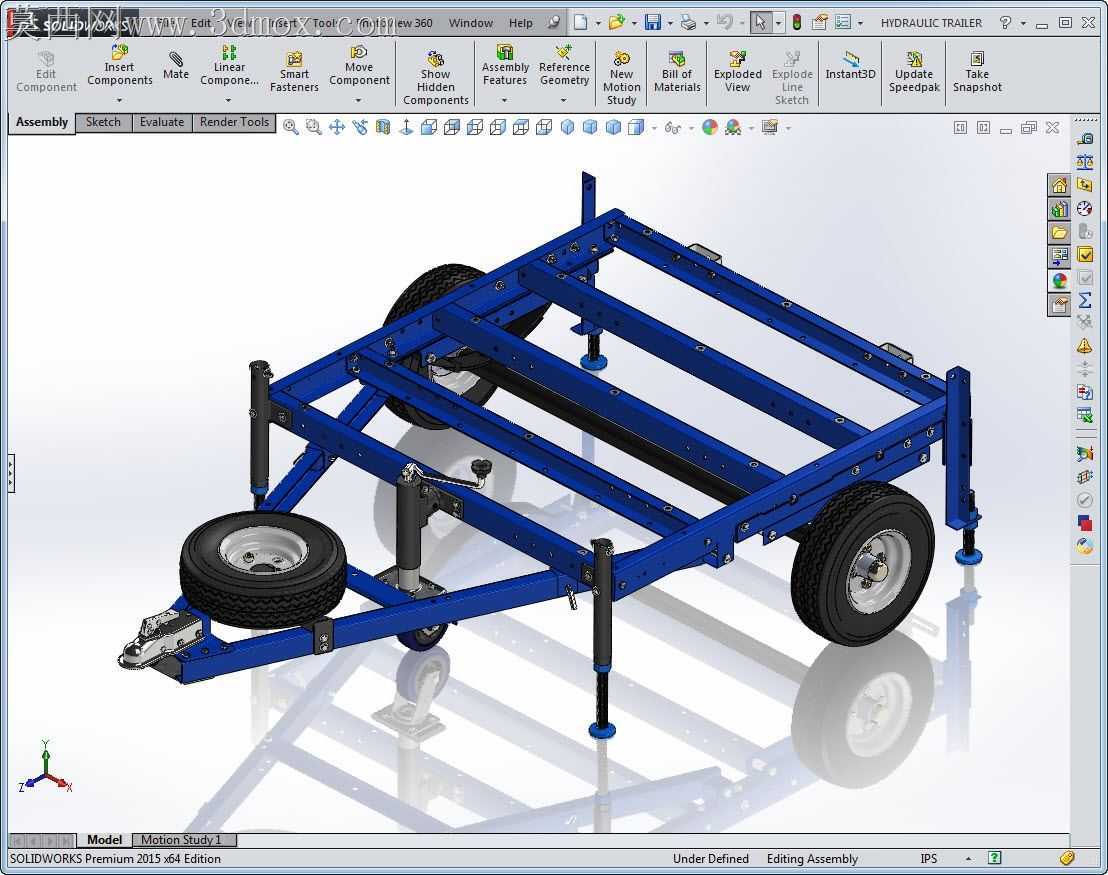Open Assembly Features
This screenshot has height=875, width=1108.
(x=505, y=65)
